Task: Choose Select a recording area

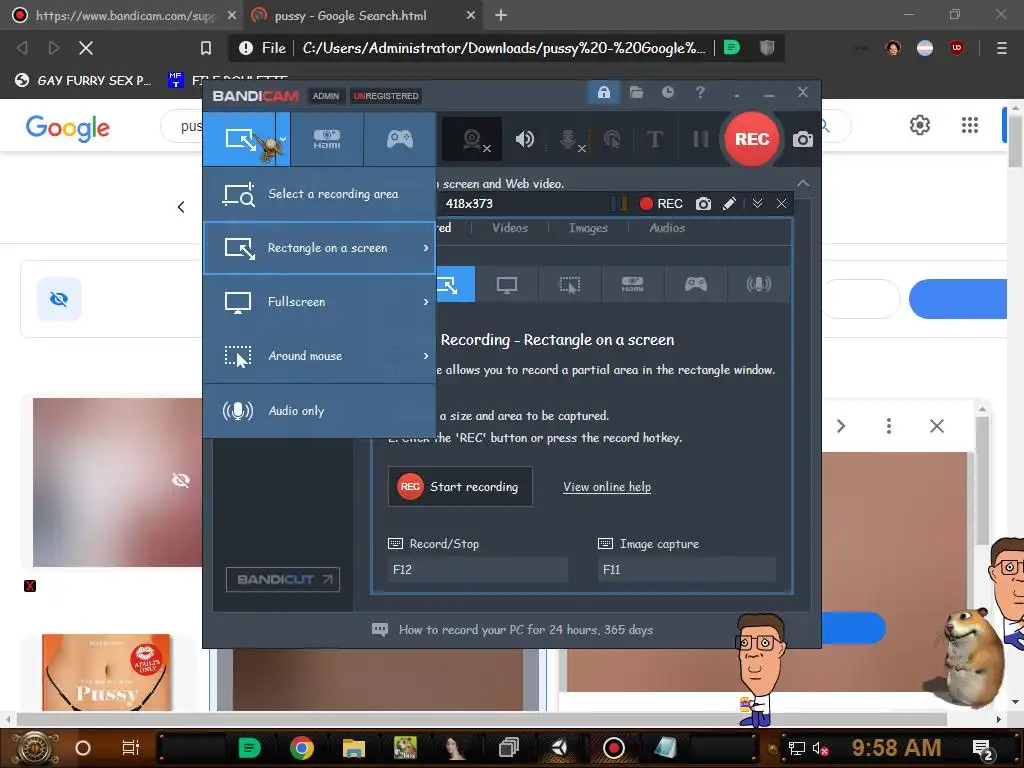Action: [x=319, y=194]
